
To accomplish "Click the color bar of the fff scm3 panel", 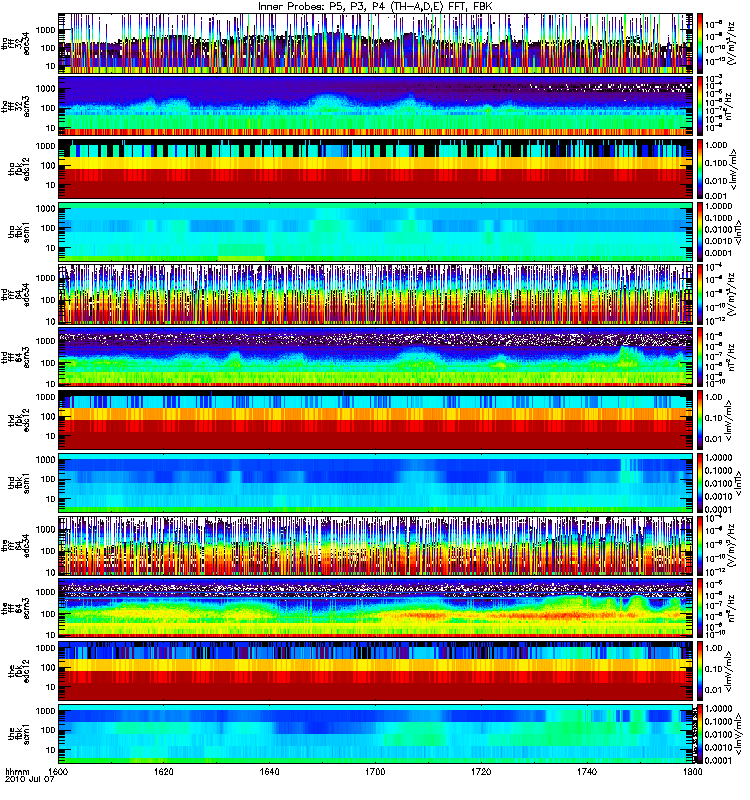I will point(700,608).
